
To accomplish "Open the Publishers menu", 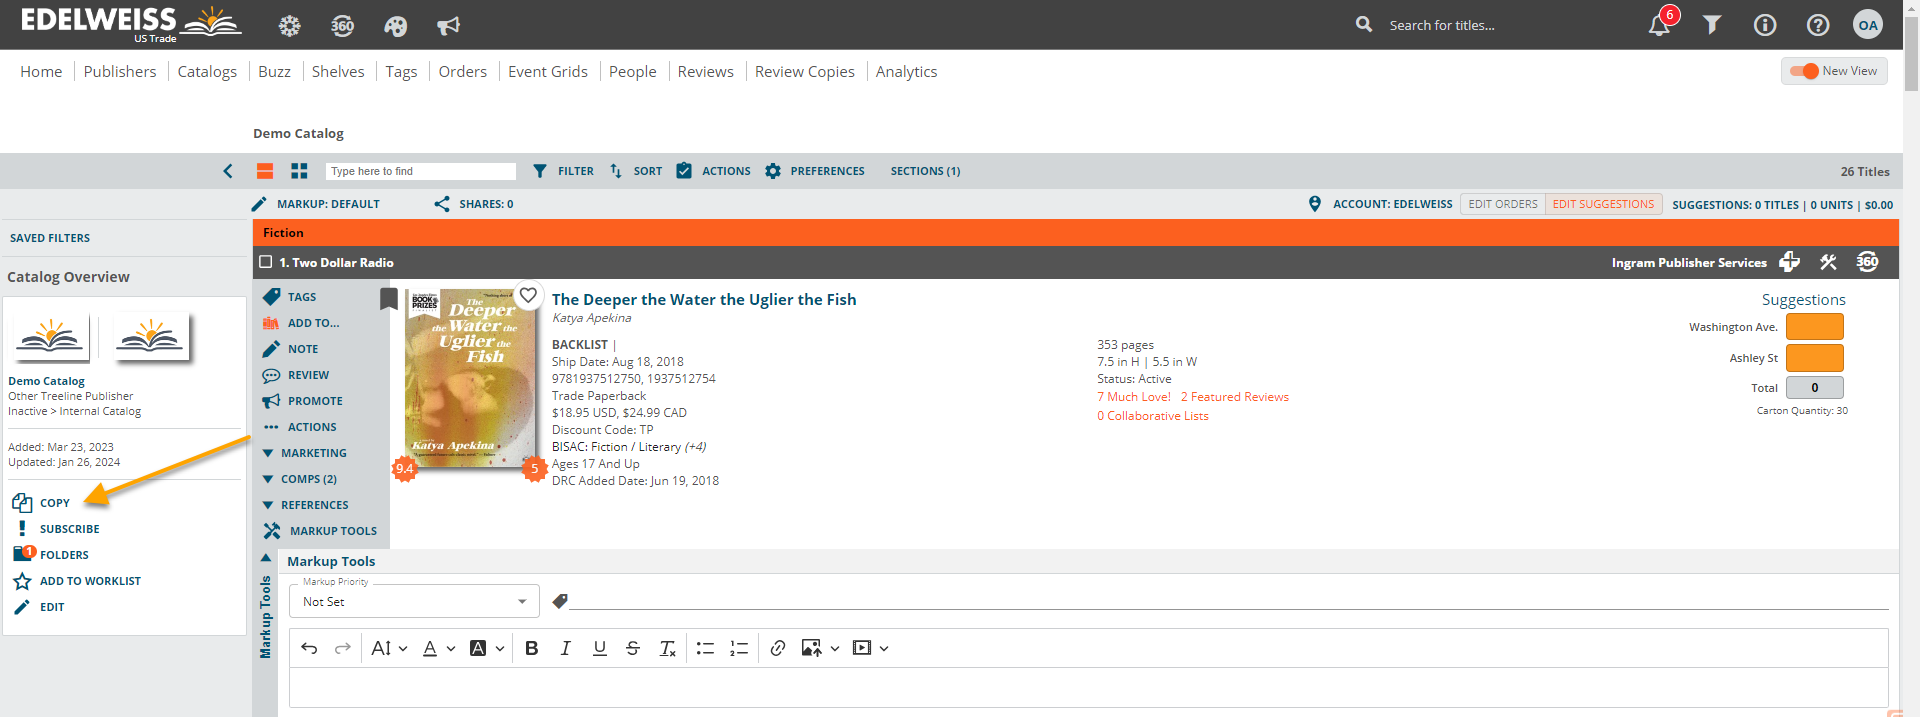I will (120, 71).
